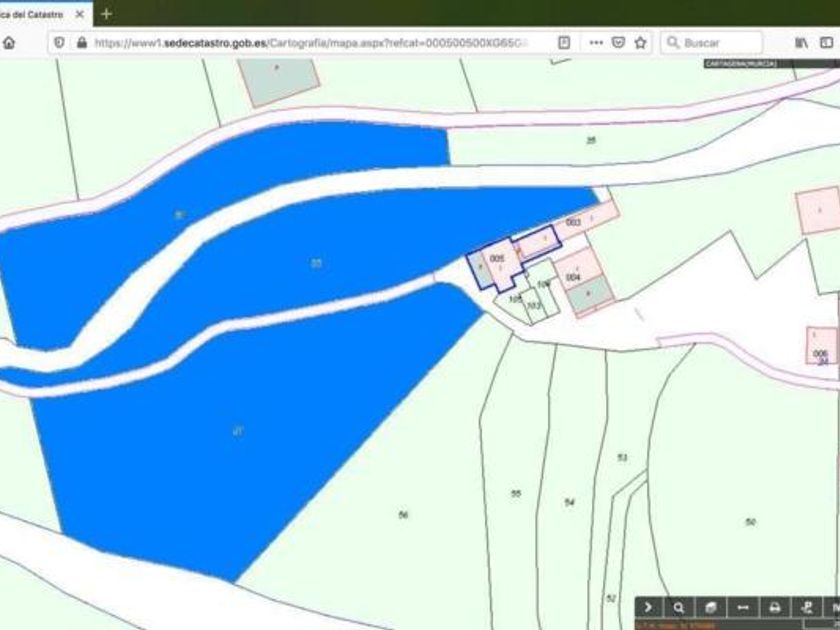This screenshot has width=840, height=630.
Task: Open the Firefox library icon
Action: pyautogui.click(x=801, y=43)
